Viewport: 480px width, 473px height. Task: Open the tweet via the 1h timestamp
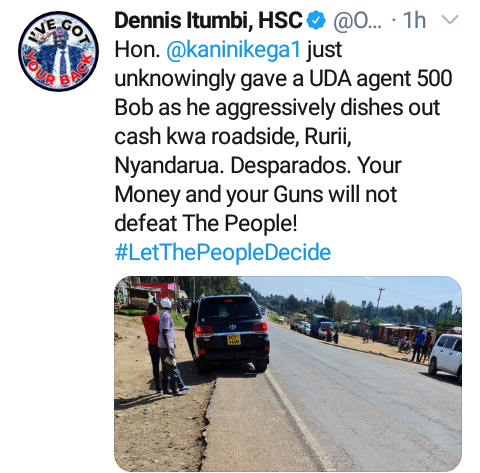(x=414, y=21)
